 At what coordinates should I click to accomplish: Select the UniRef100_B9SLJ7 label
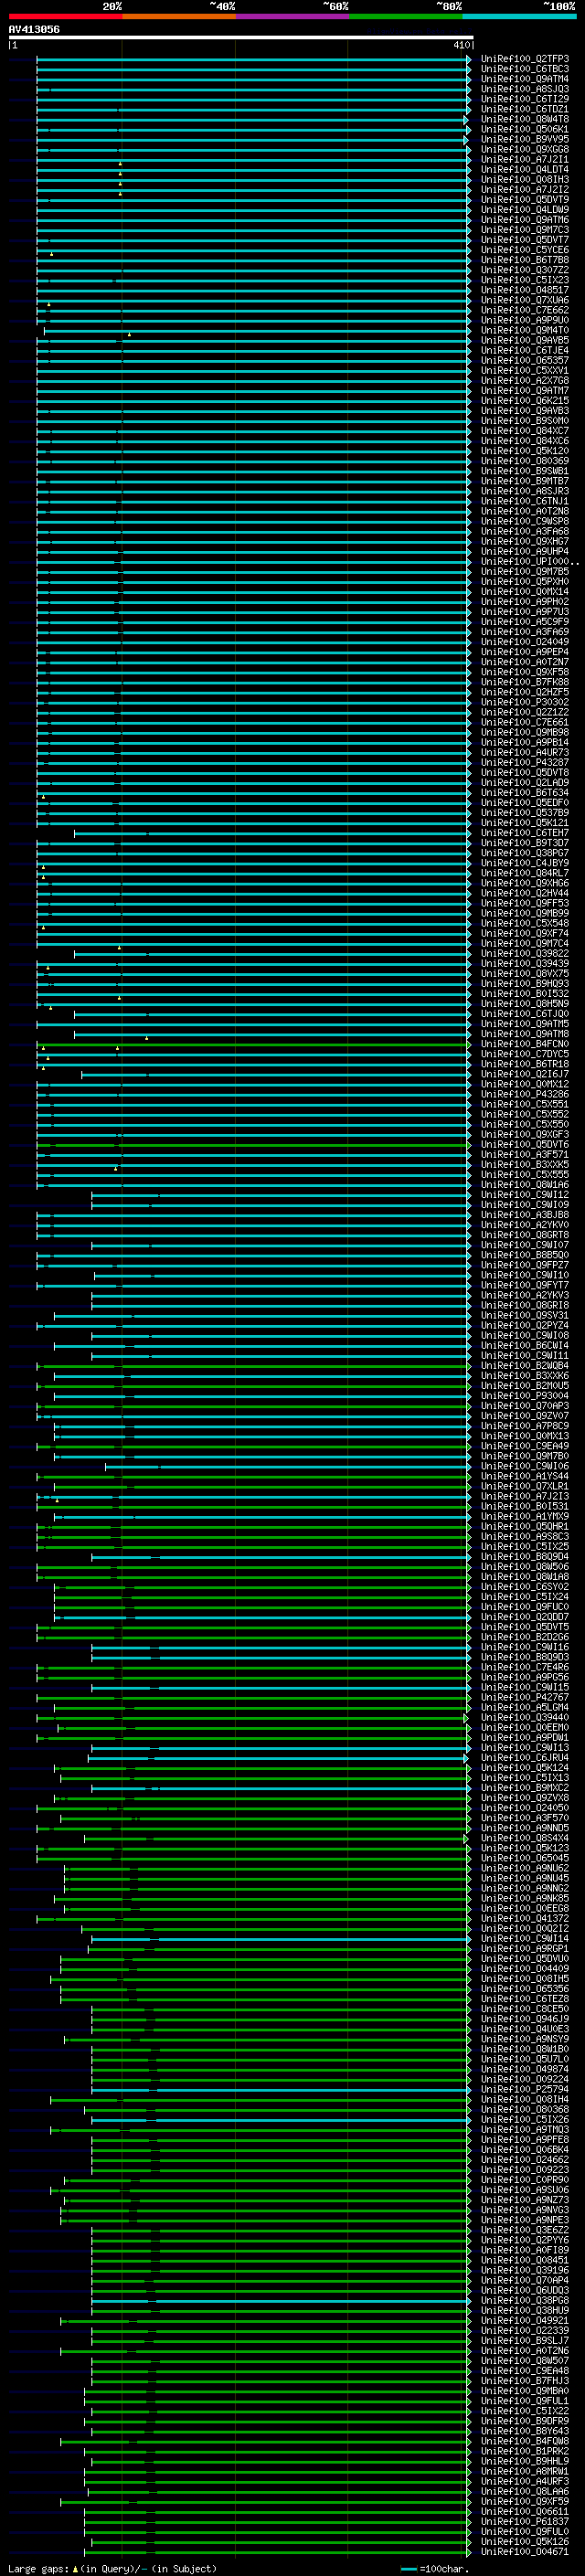coord(525,2340)
